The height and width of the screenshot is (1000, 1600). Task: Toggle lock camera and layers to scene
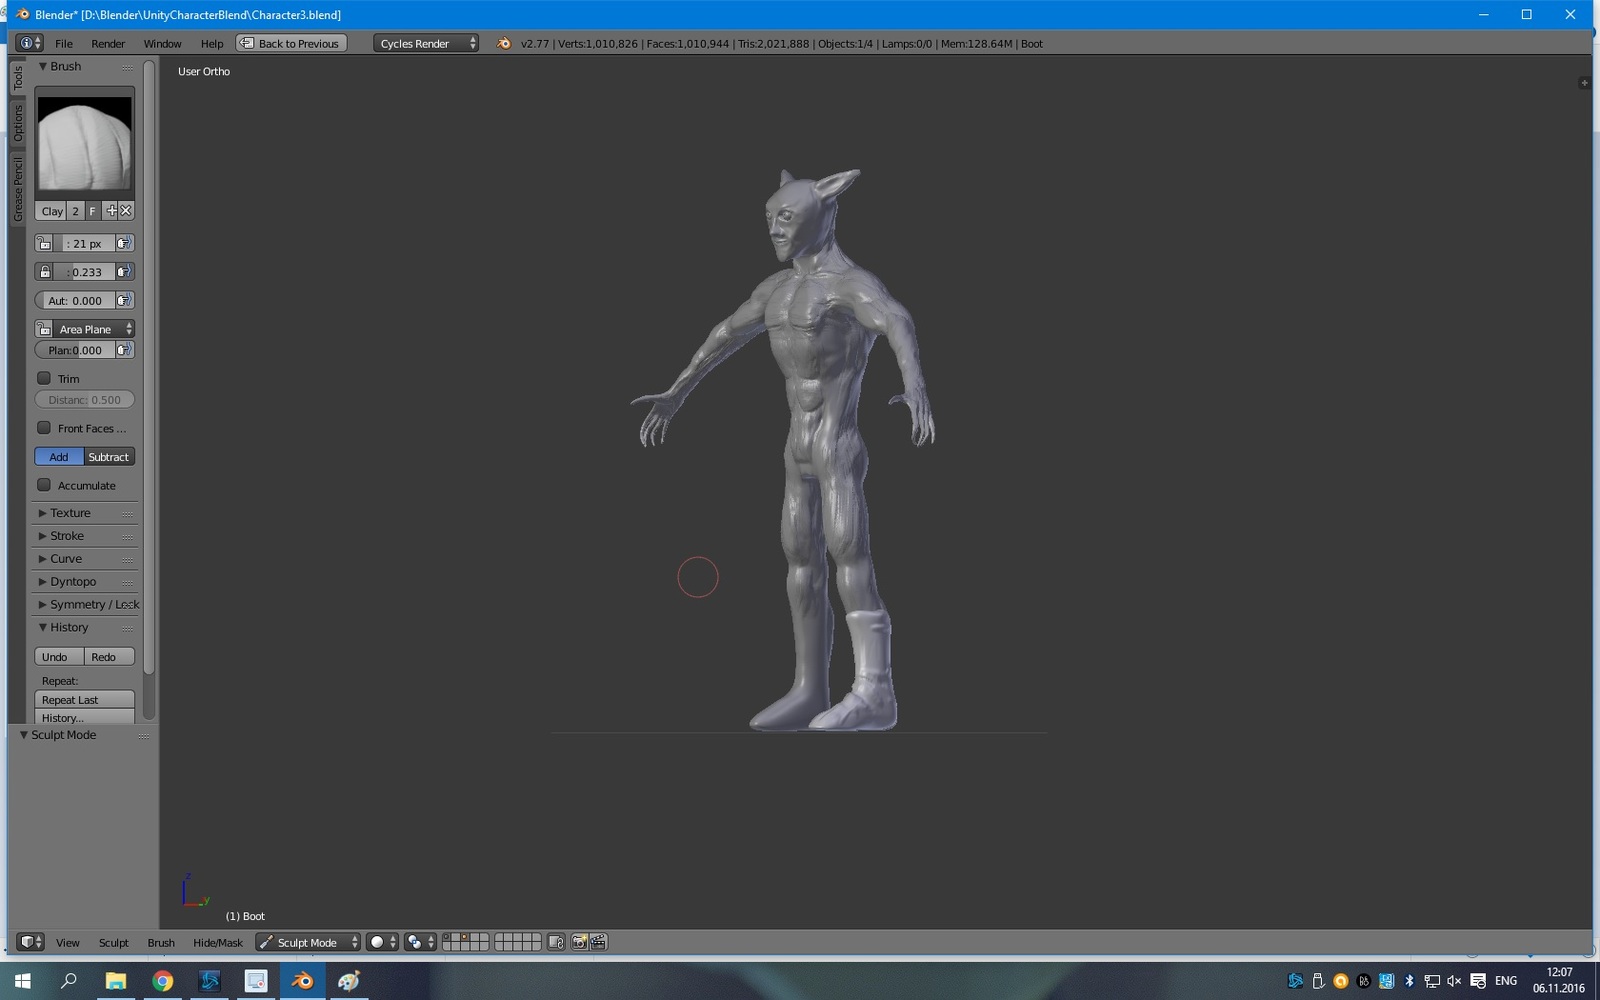(556, 942)
